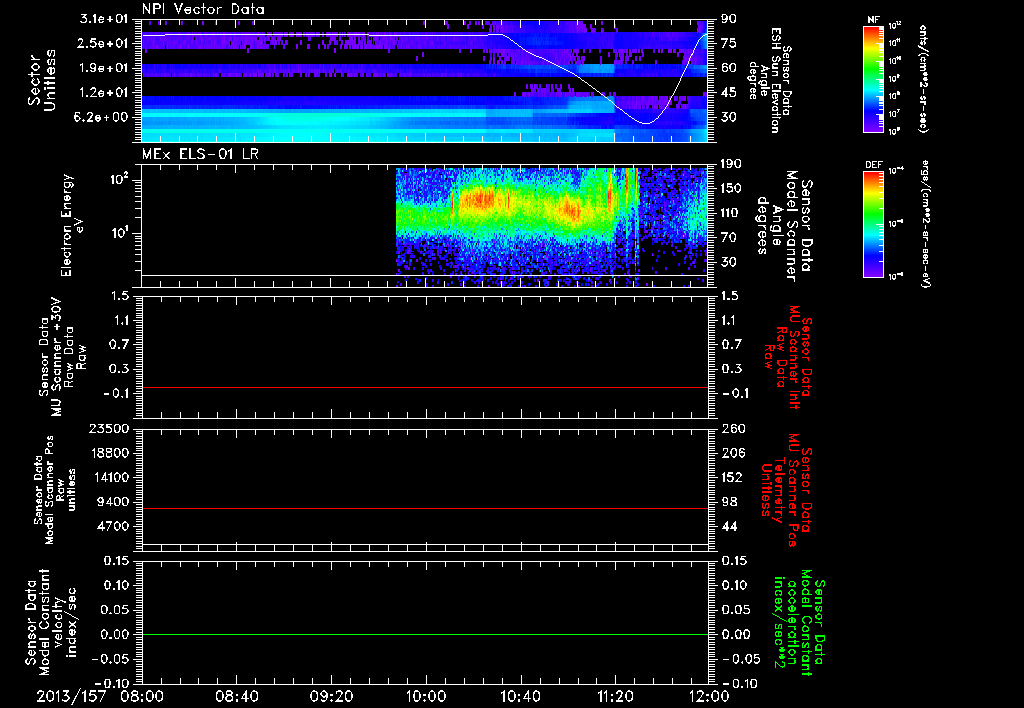The height and width of the screenshot is (708, 1024).
Task: Click the DEF scale units label
Action: point(925,223)
